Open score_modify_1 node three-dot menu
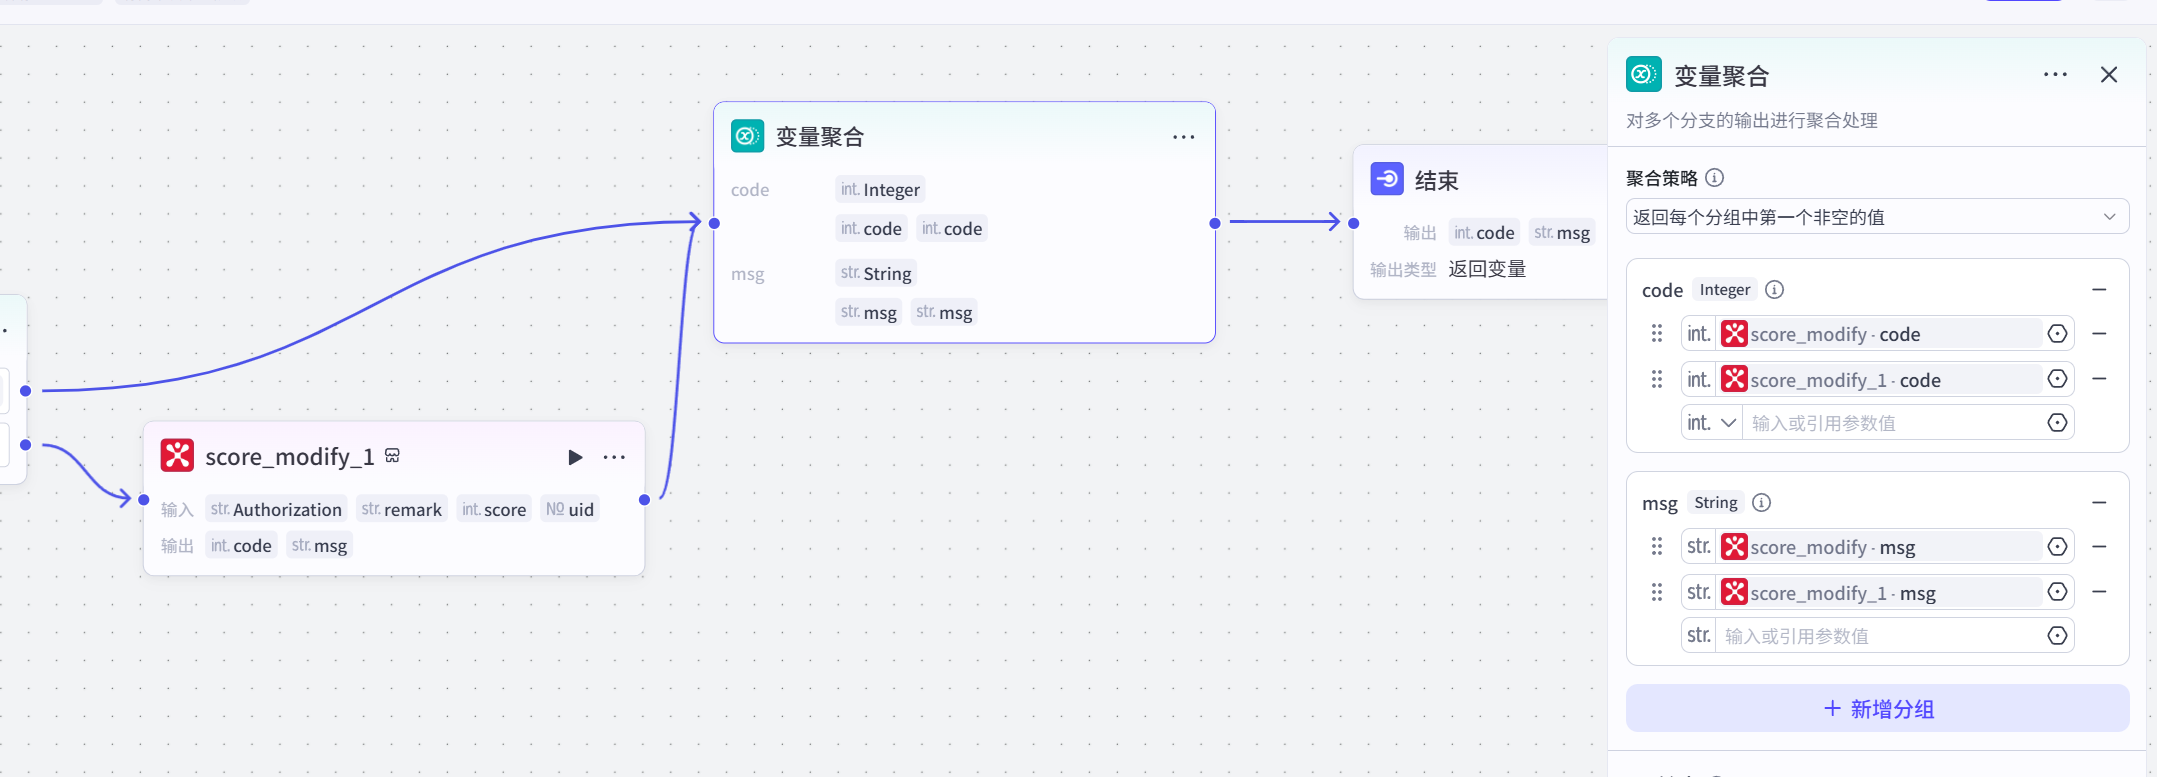 point(614,457)
